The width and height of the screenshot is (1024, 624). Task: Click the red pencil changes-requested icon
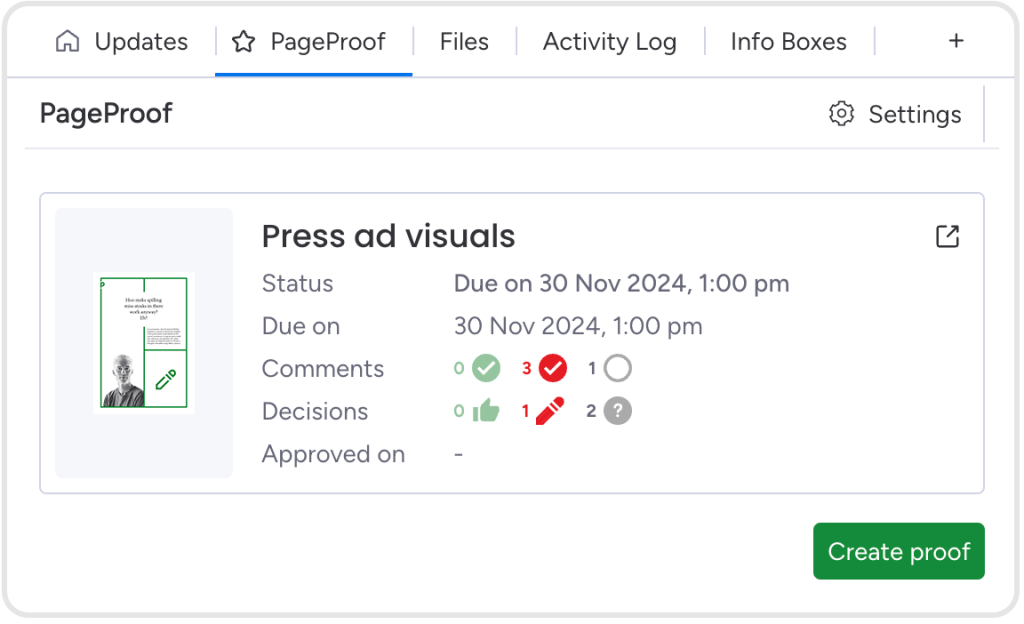550,411
